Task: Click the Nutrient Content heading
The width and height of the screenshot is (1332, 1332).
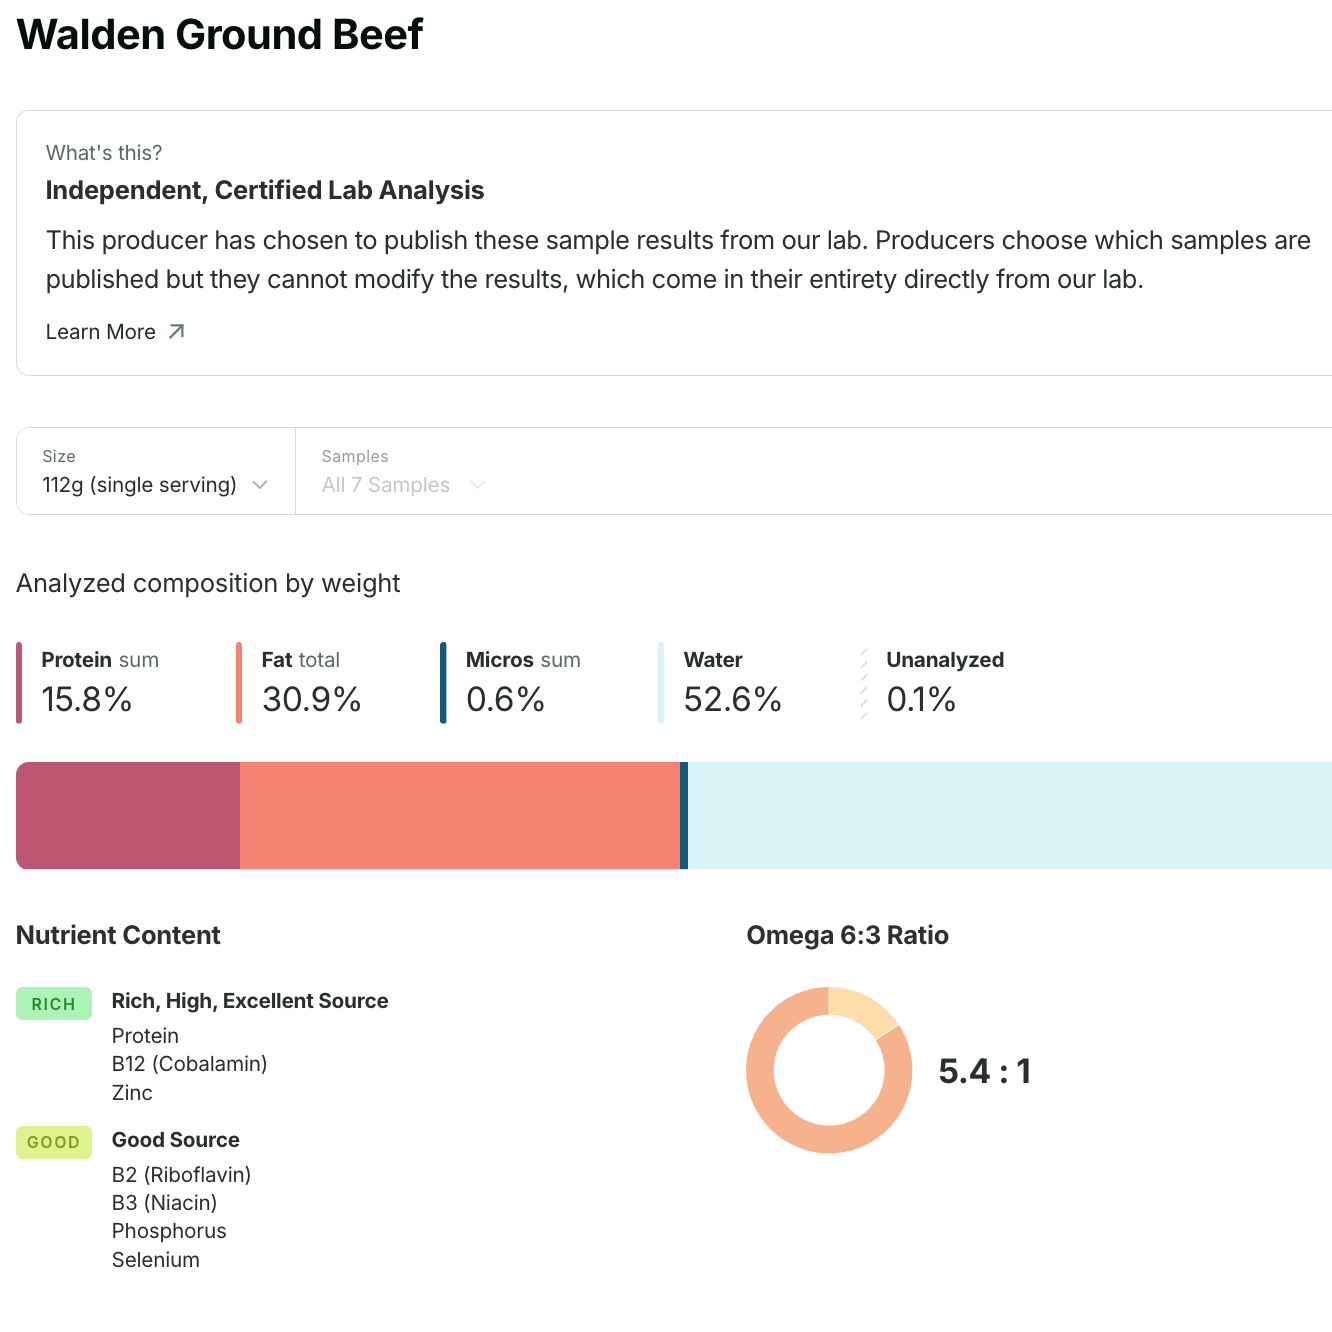Action: click(x=117, y=935)
